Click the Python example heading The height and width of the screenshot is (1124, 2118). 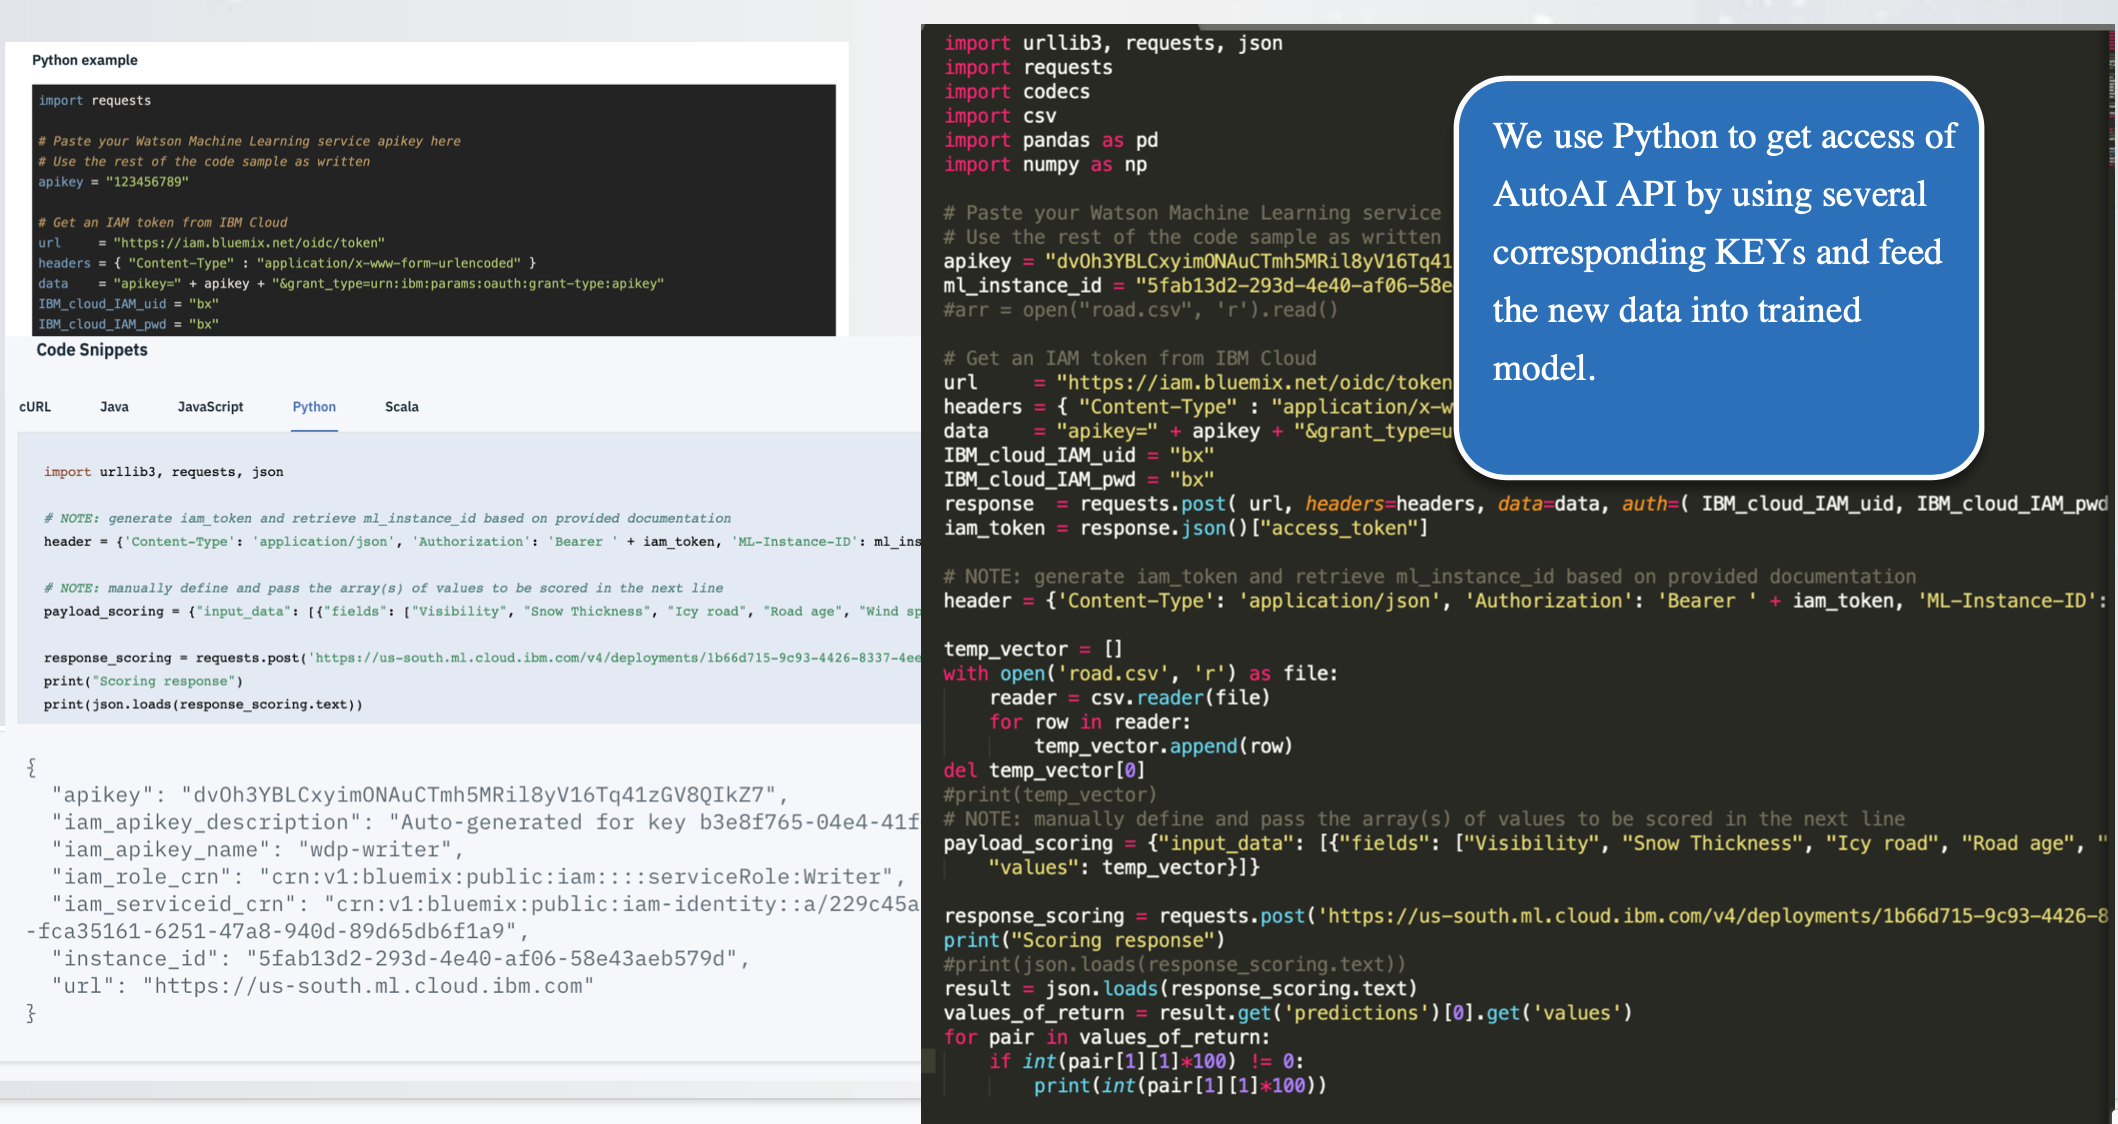pos(85,60)
